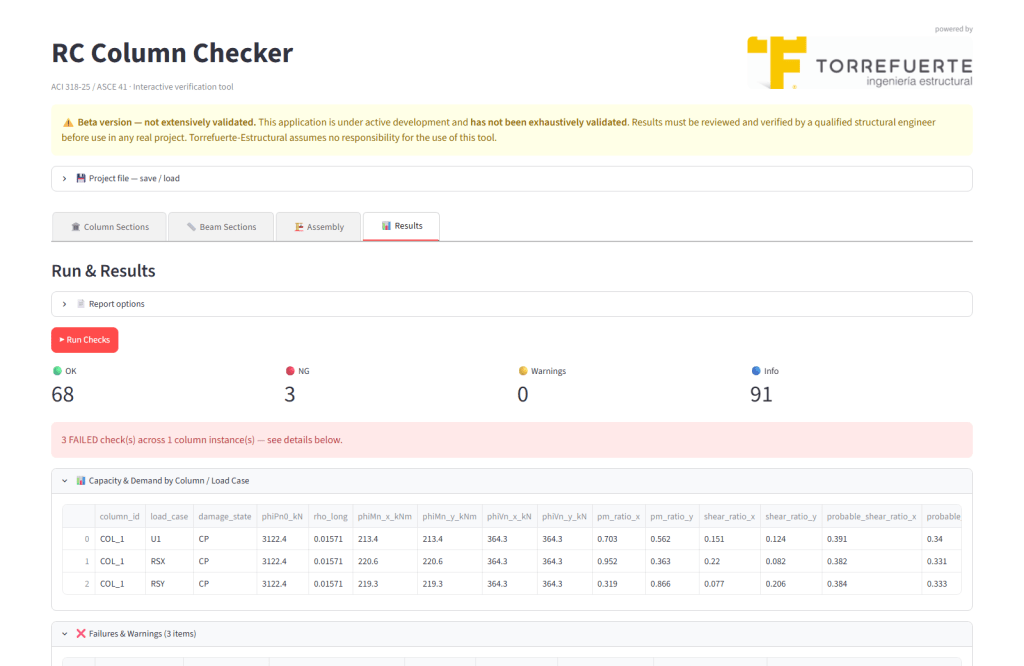1024x666 pixels.
Task: Open the Column Sections tab
Action: pyautogui.click(x=109, y=227)
